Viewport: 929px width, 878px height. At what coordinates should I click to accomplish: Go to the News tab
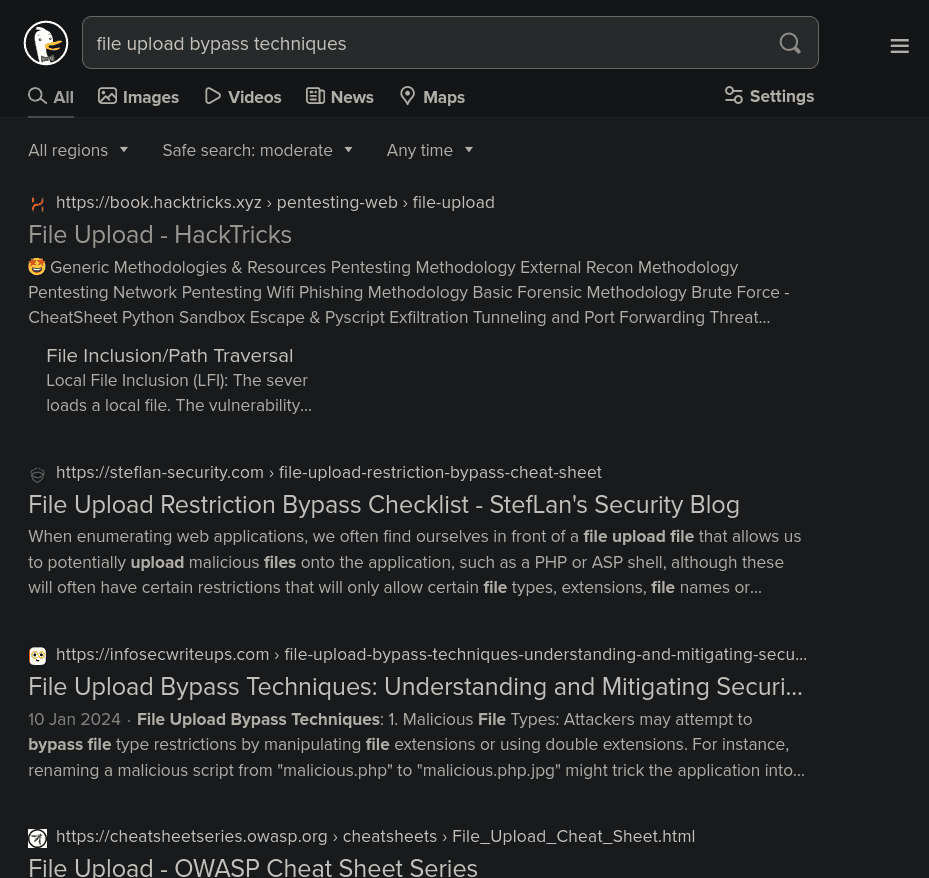click(x=340, y=97)
